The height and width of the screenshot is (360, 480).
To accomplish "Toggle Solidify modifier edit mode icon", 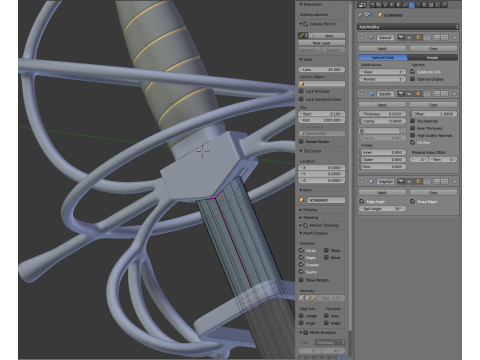I will 418,94.
